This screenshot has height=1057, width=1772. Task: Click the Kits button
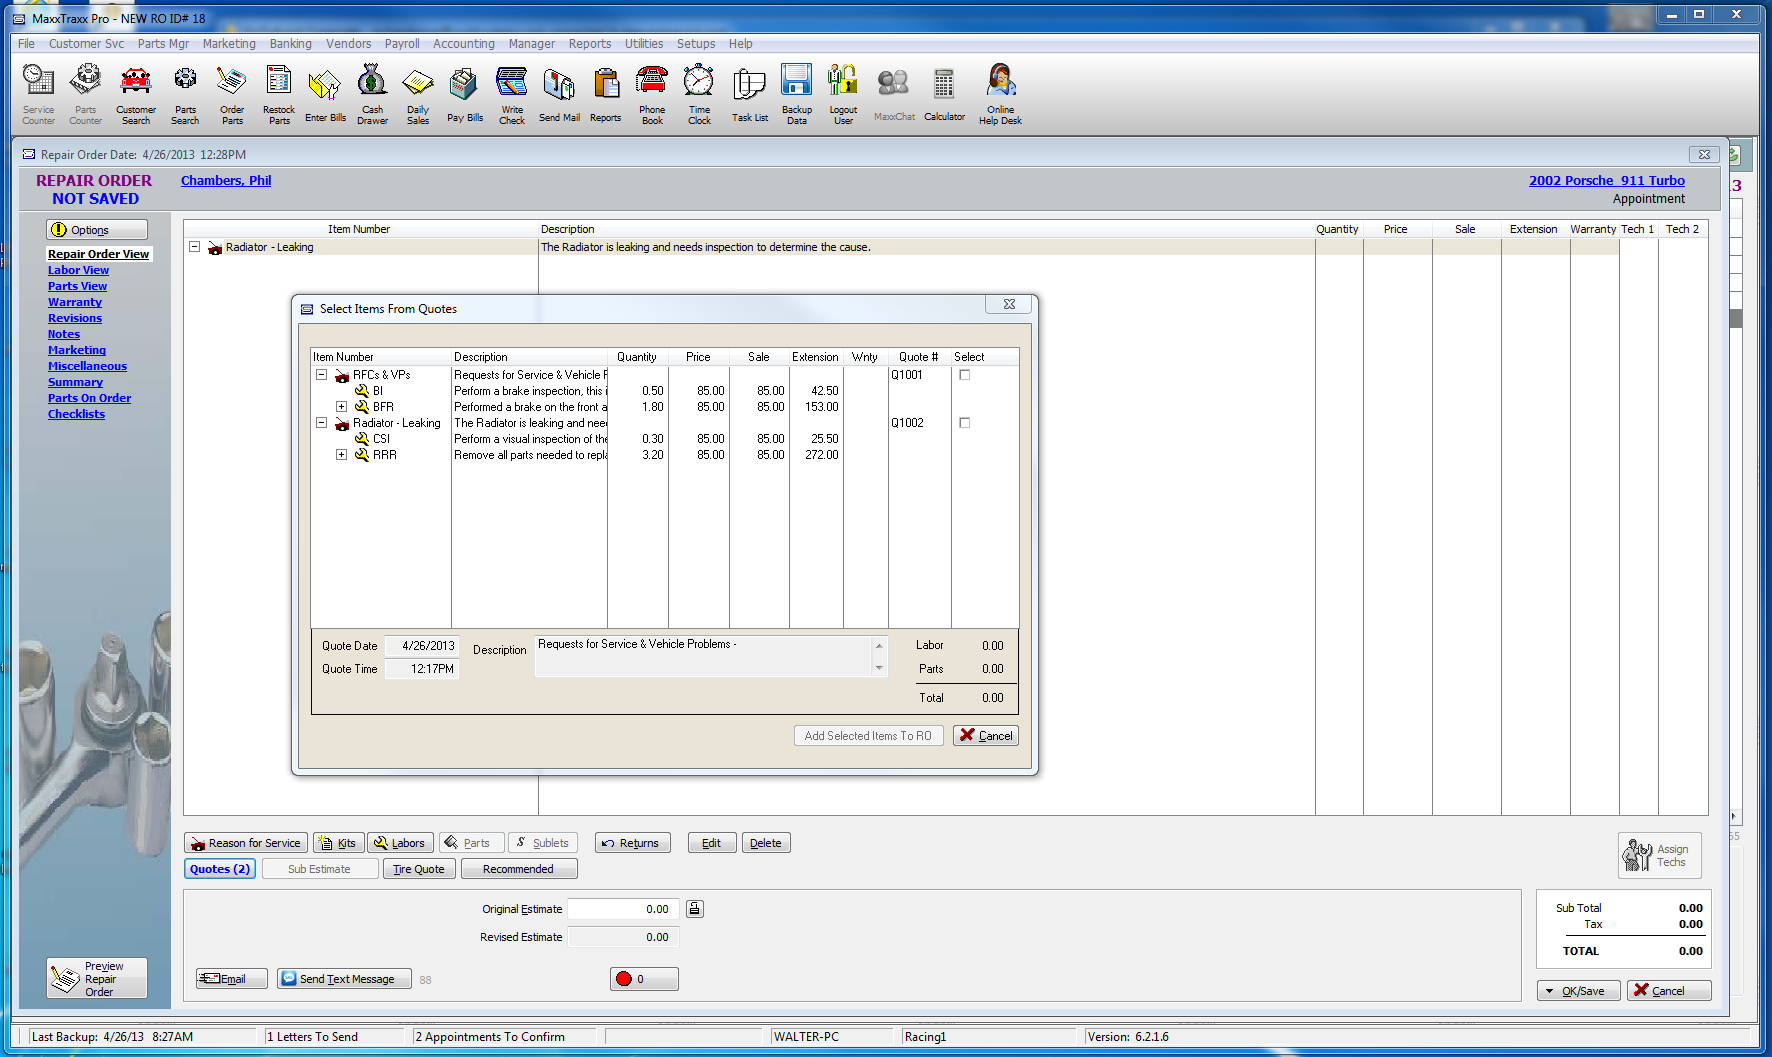coord(338,843)
